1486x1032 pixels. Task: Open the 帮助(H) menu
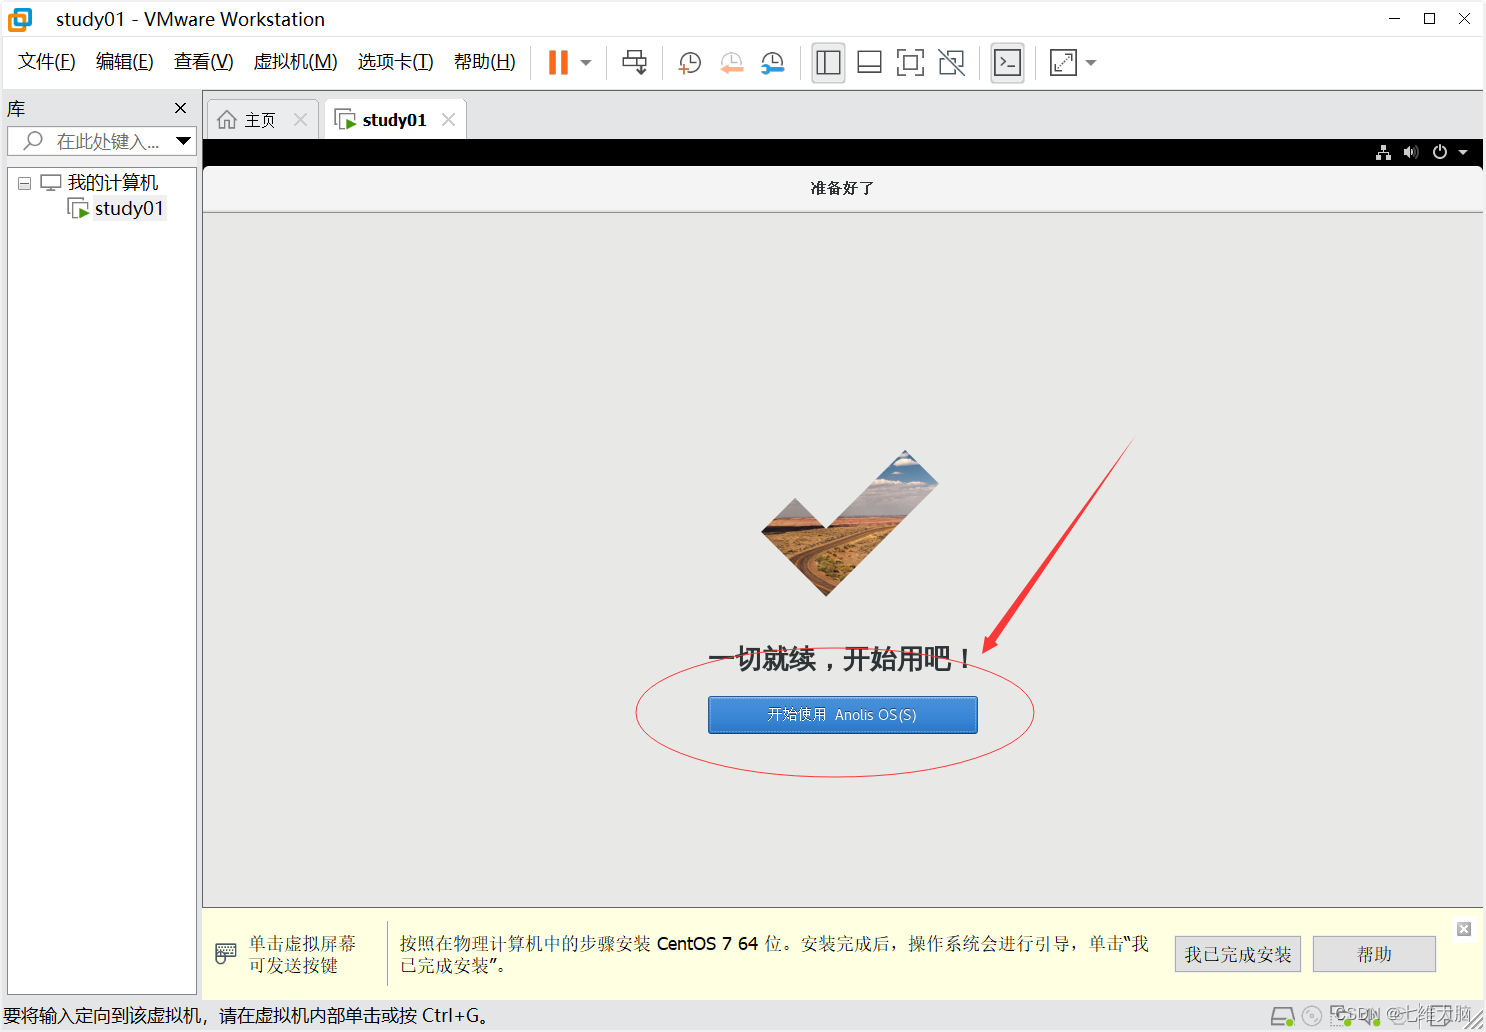click(484, 62)
